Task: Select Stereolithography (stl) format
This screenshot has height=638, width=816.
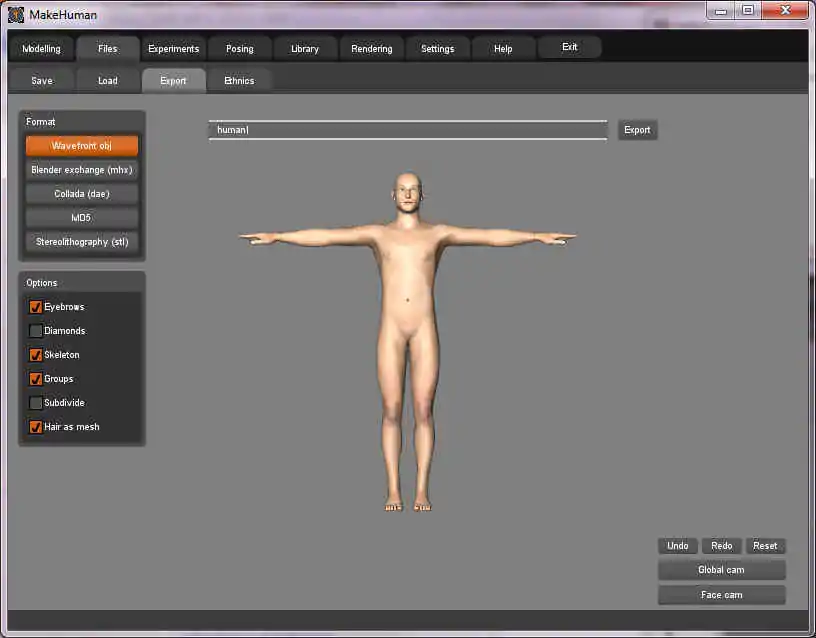Action: click(x=82, y=242)
